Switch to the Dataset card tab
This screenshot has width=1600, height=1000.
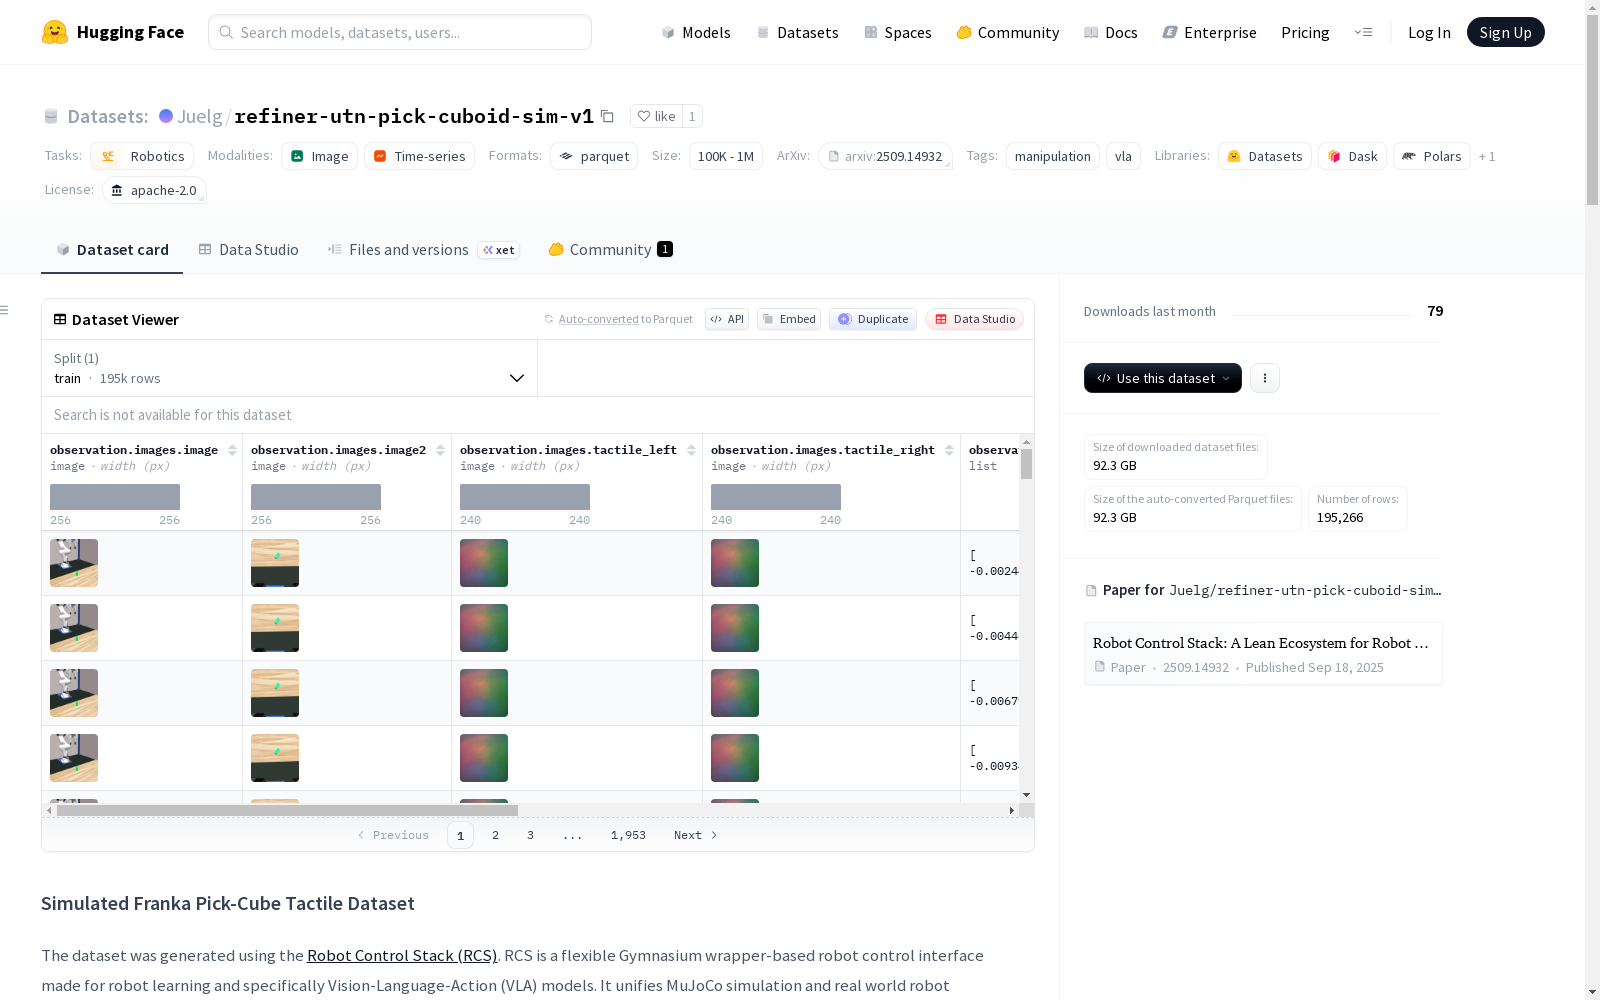[x=112, y=250]
